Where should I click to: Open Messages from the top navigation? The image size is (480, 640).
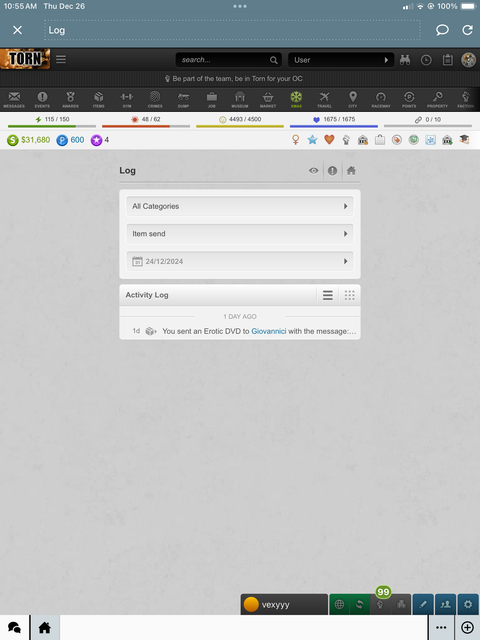[x=14, y=99]
